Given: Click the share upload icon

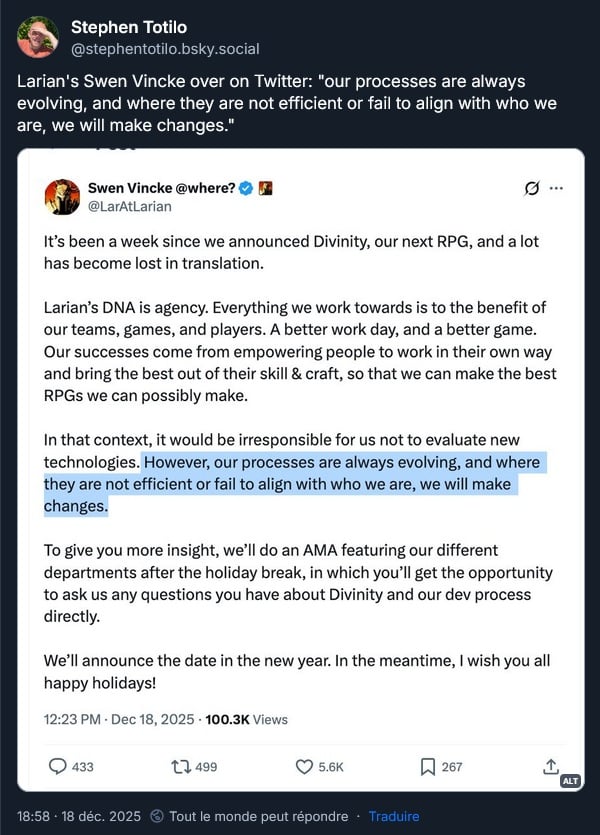Looking at the screenshot, I should coord(550,766).
